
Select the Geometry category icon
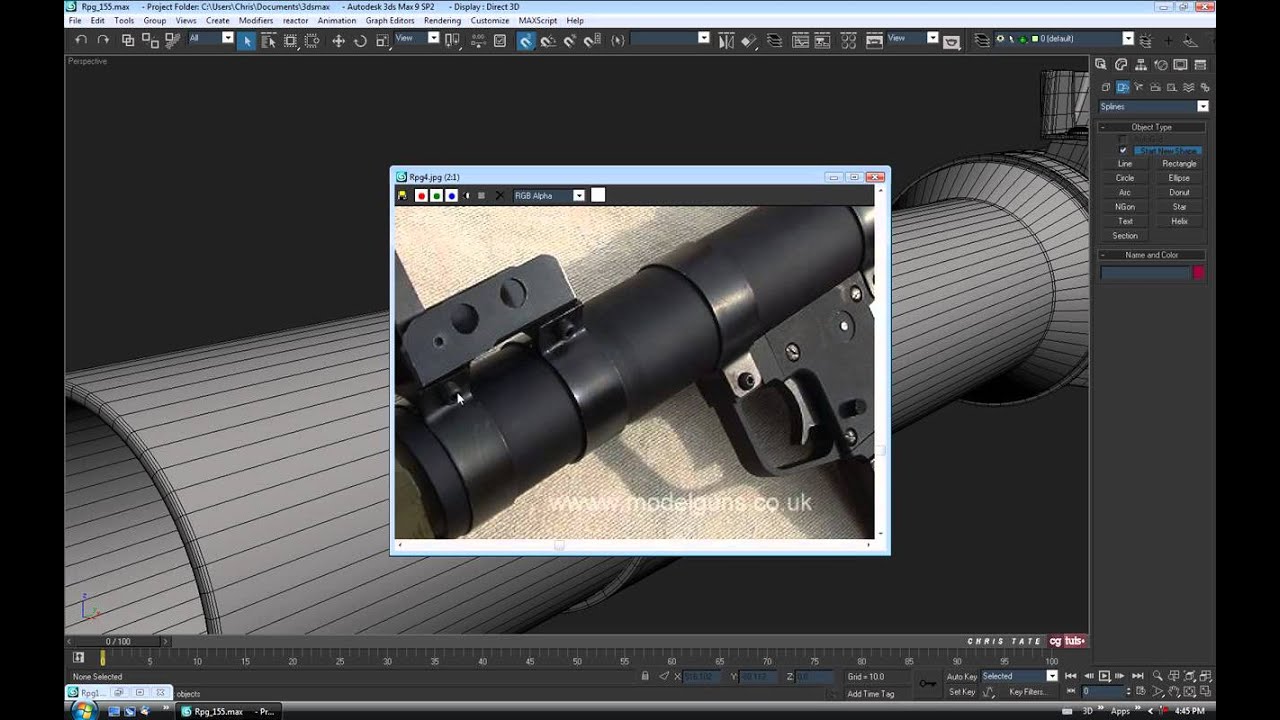(x=1106, y=88)
